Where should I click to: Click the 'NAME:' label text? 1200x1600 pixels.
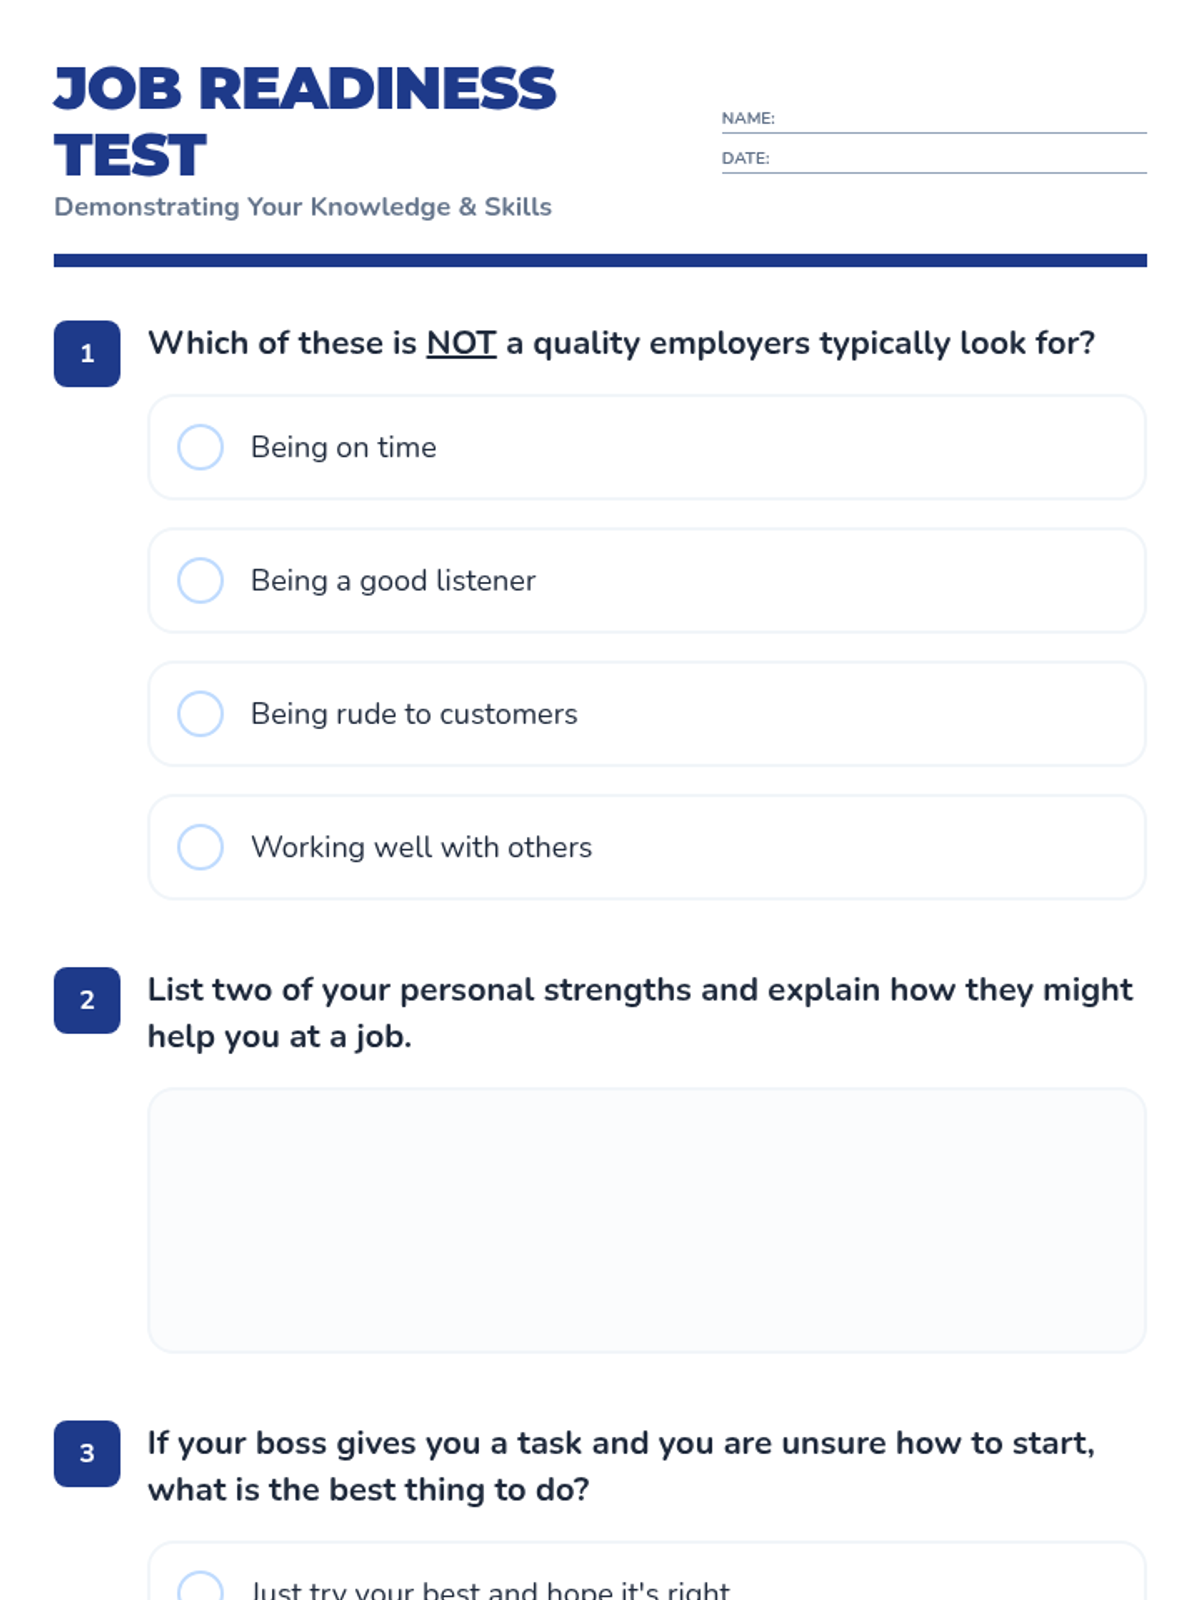coord(748,118)
